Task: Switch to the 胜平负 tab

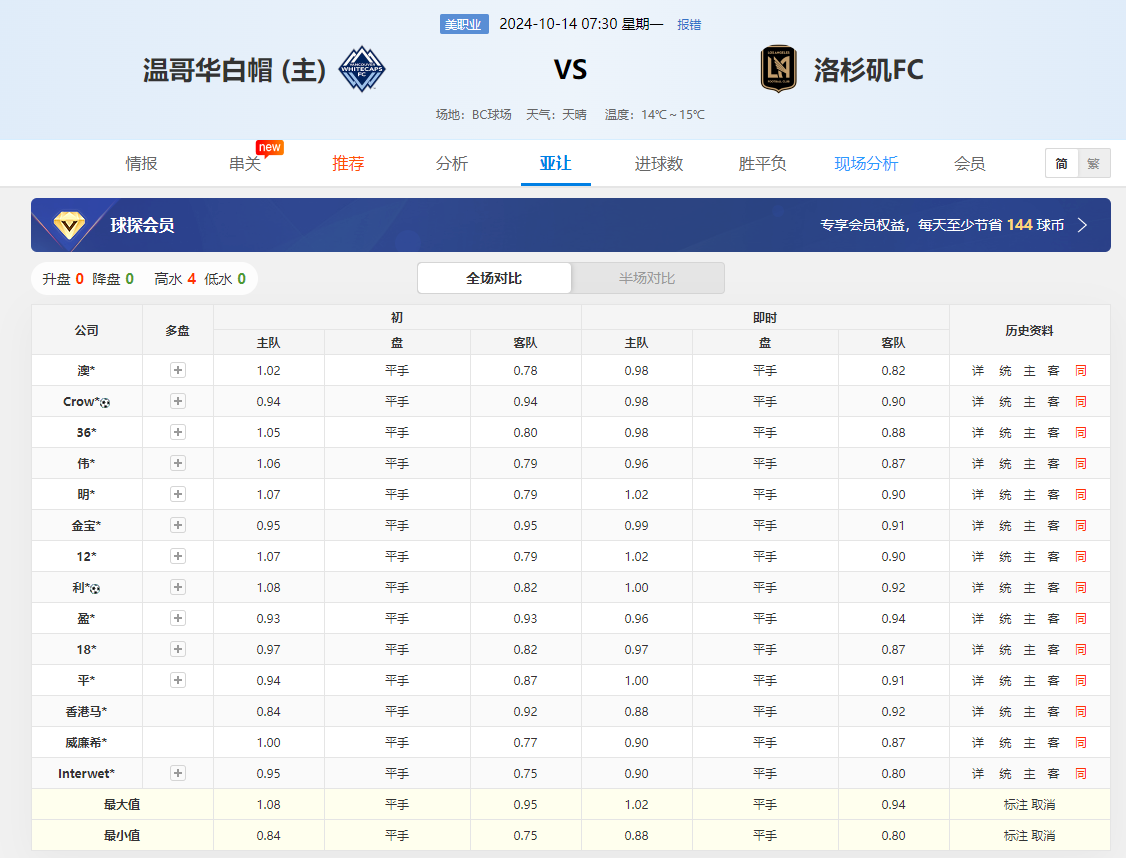Action: click(762, 164)
